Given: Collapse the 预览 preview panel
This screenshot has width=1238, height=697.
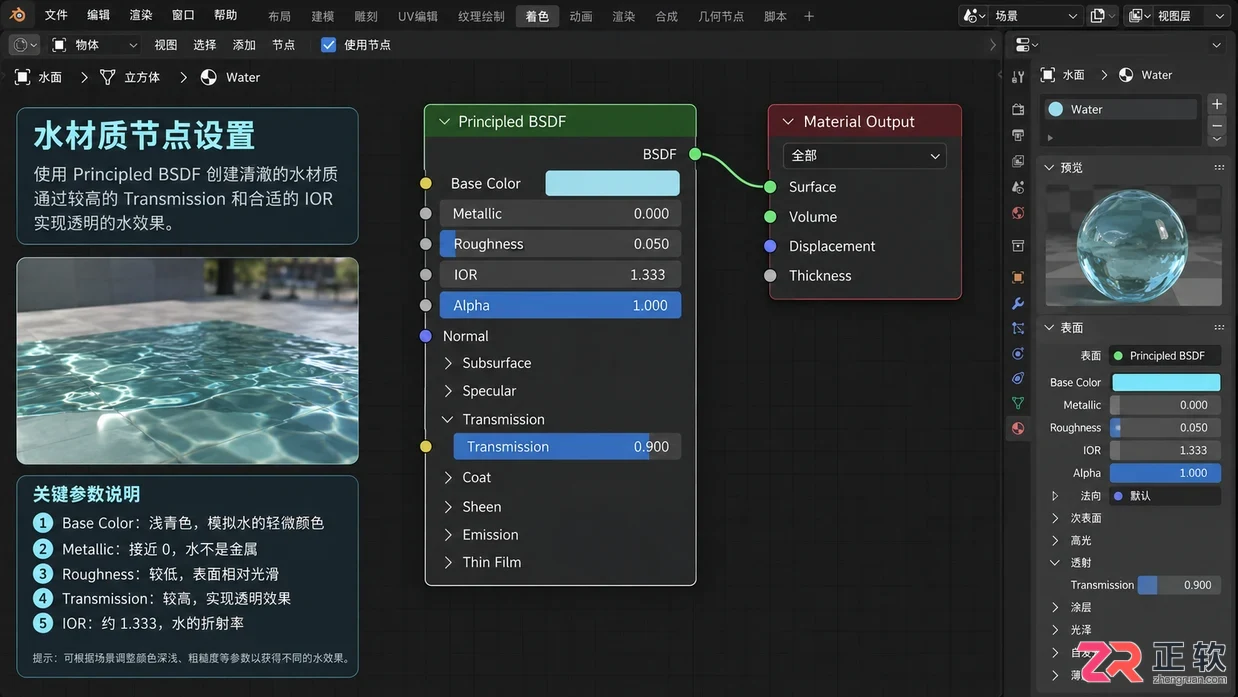Looking at the screenshot, I should tap(1049, 167).
